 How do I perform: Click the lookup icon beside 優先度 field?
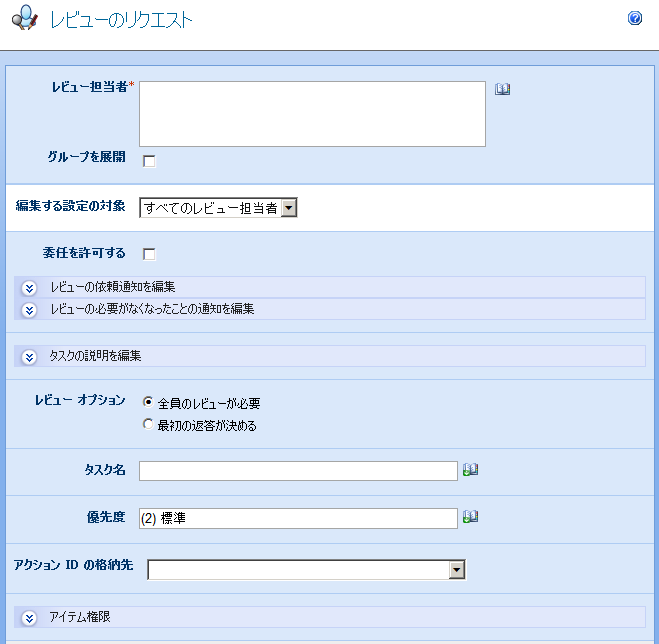tap(470, 516)
